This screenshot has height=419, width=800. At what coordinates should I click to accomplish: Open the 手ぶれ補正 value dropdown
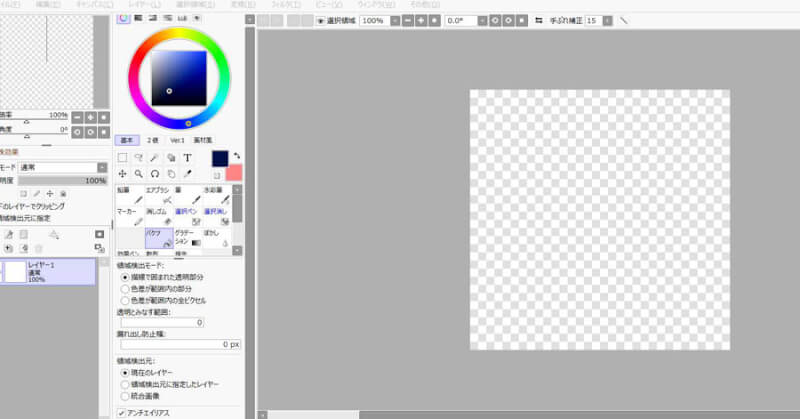pyautogui.click(x=607, y=20)
